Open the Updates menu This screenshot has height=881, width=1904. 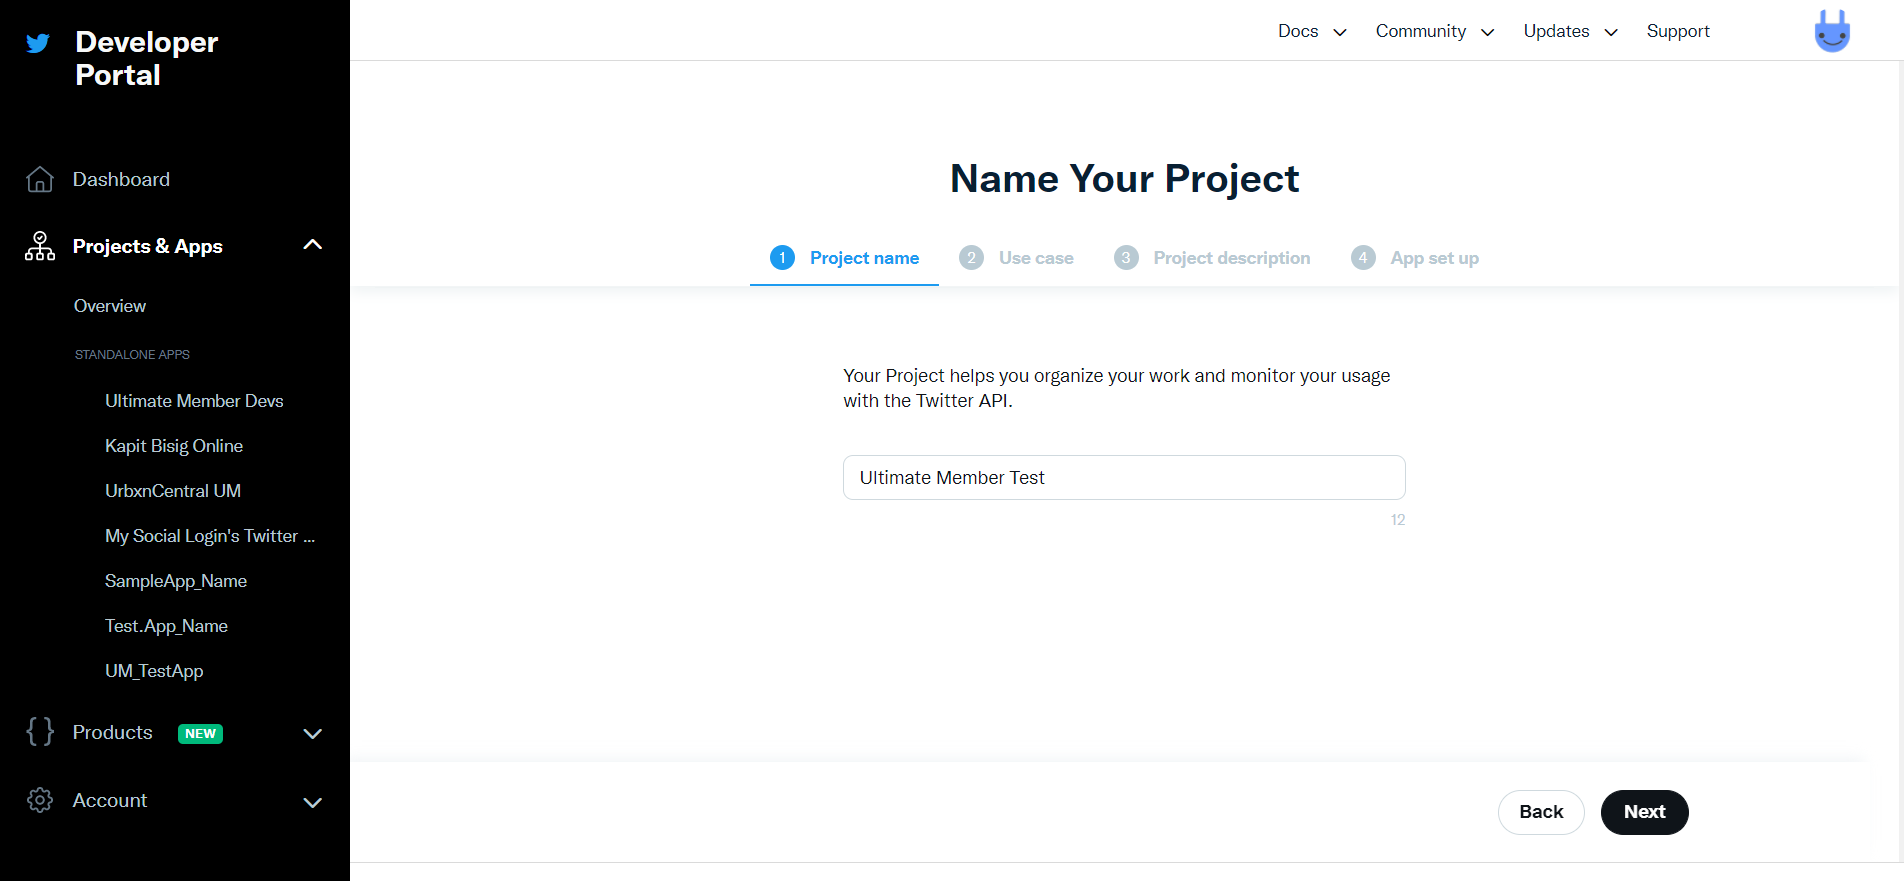tap(1556, 31)
